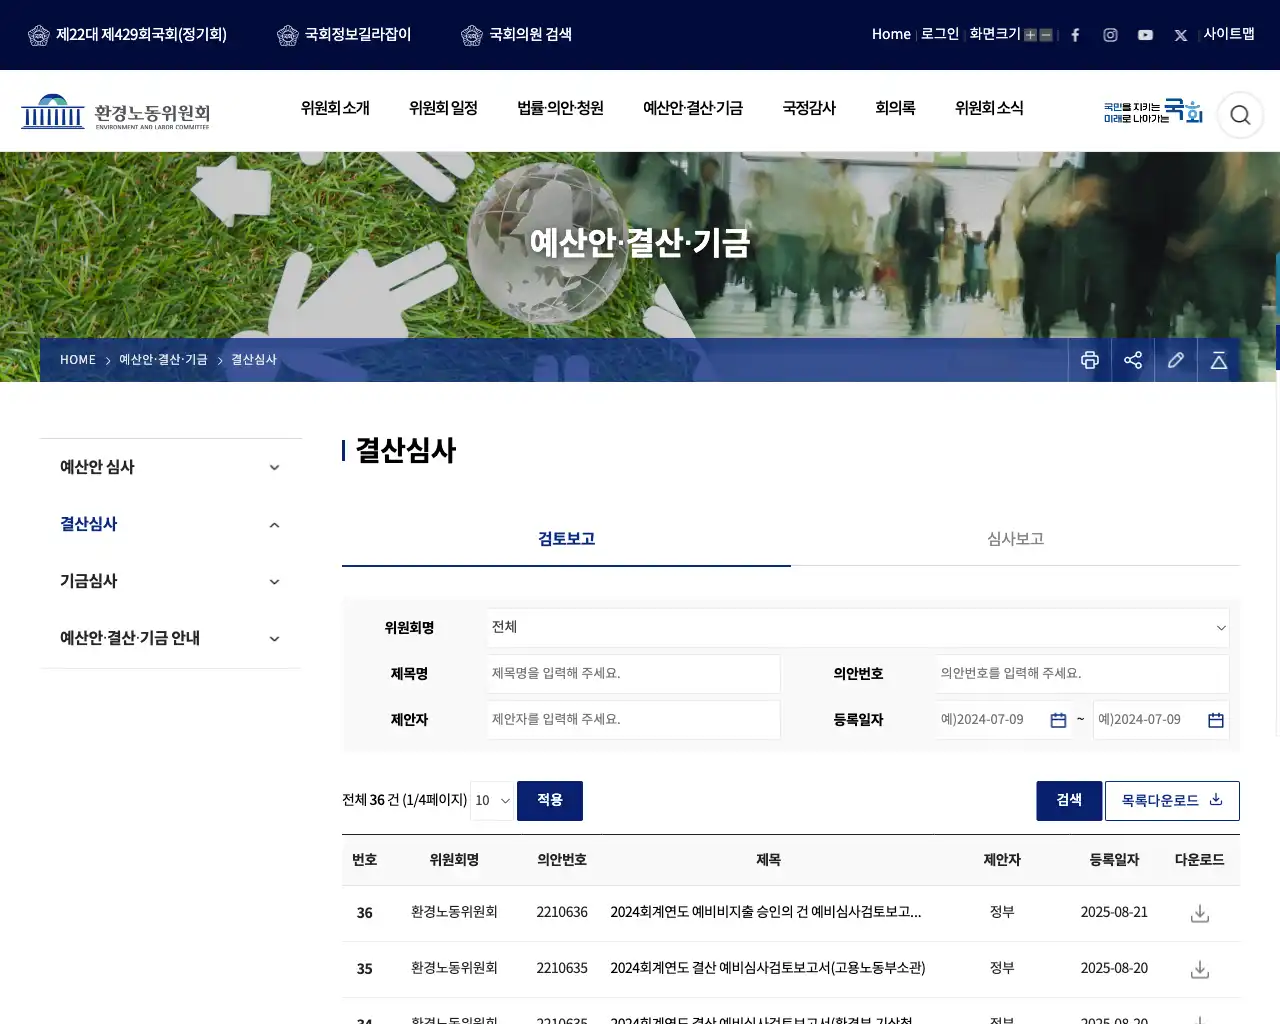Switch to the 심사보고 tab
The height and width of the screenshot is (1024, 1280).
click(1015, 539)
